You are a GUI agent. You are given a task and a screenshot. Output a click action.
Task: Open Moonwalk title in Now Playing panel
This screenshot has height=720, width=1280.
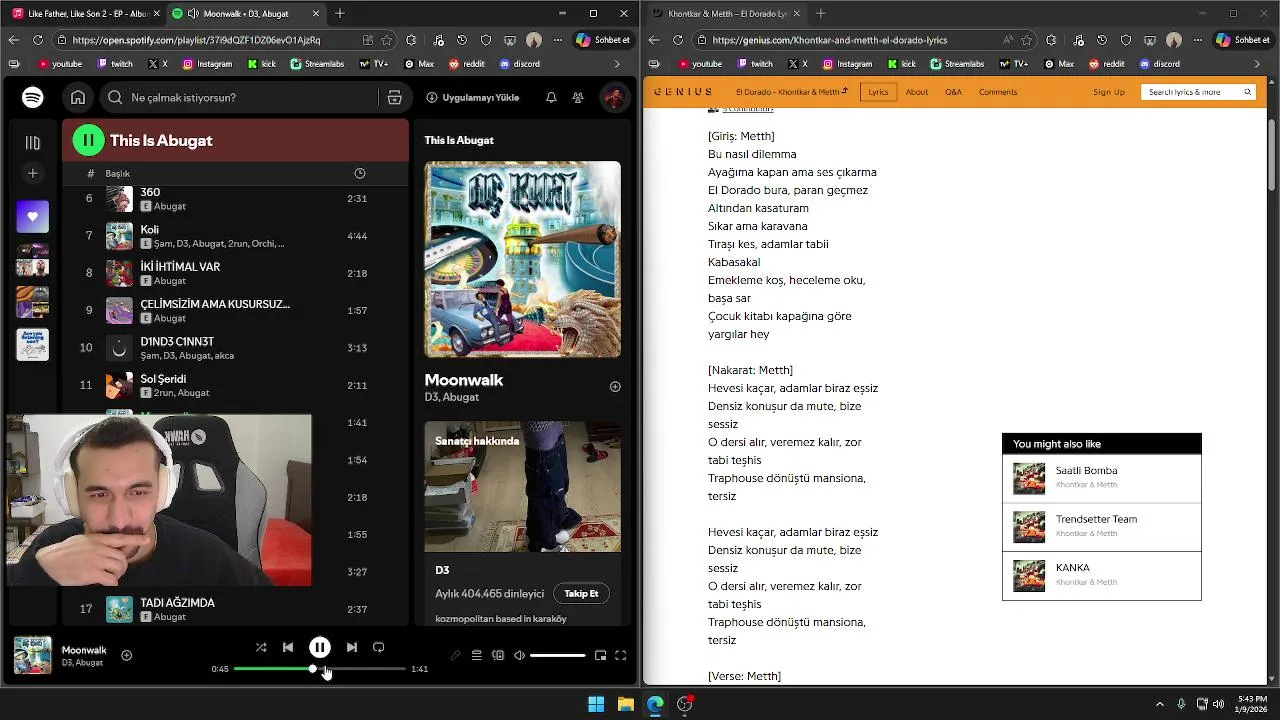(x=463, y=380)
